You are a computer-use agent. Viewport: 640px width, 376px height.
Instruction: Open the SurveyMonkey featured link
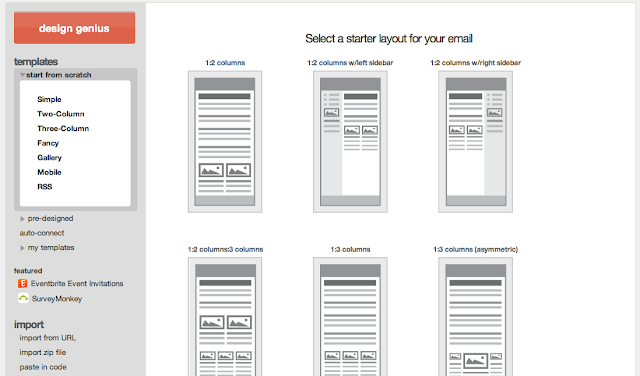57,299
